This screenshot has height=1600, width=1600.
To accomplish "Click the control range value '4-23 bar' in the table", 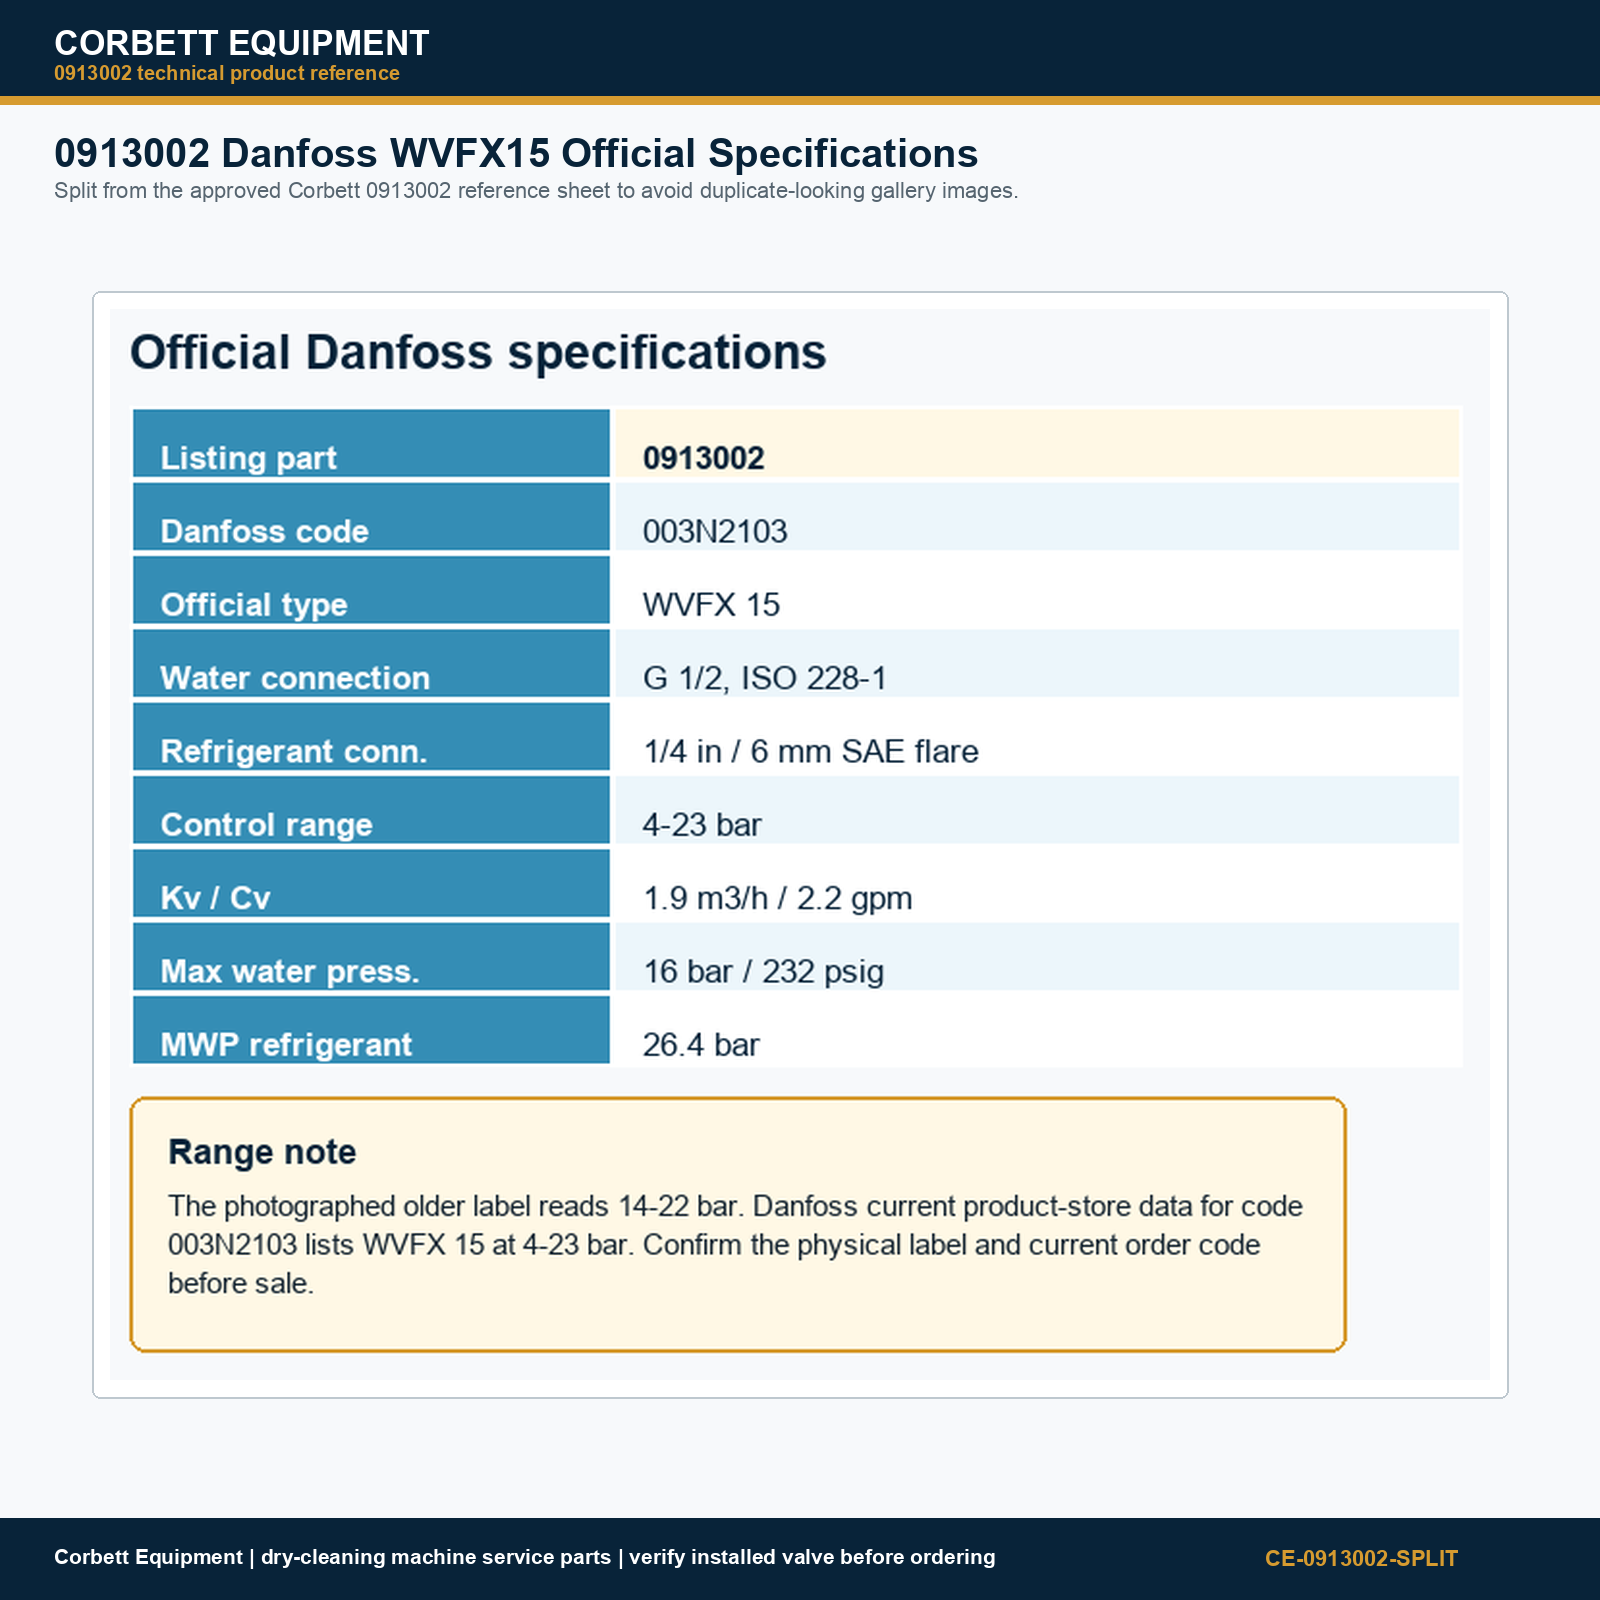I will [x=702, y=825].
